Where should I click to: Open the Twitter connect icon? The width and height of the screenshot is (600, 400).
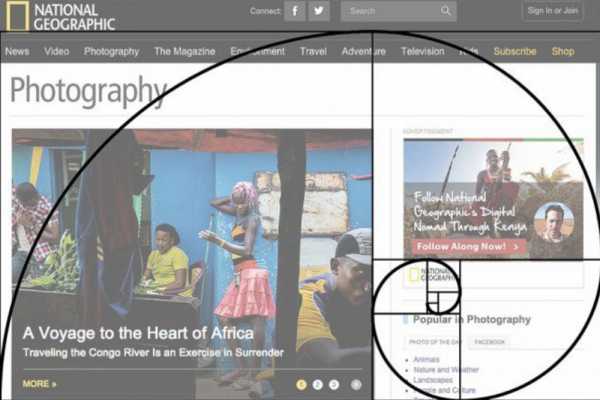point(319,11)
